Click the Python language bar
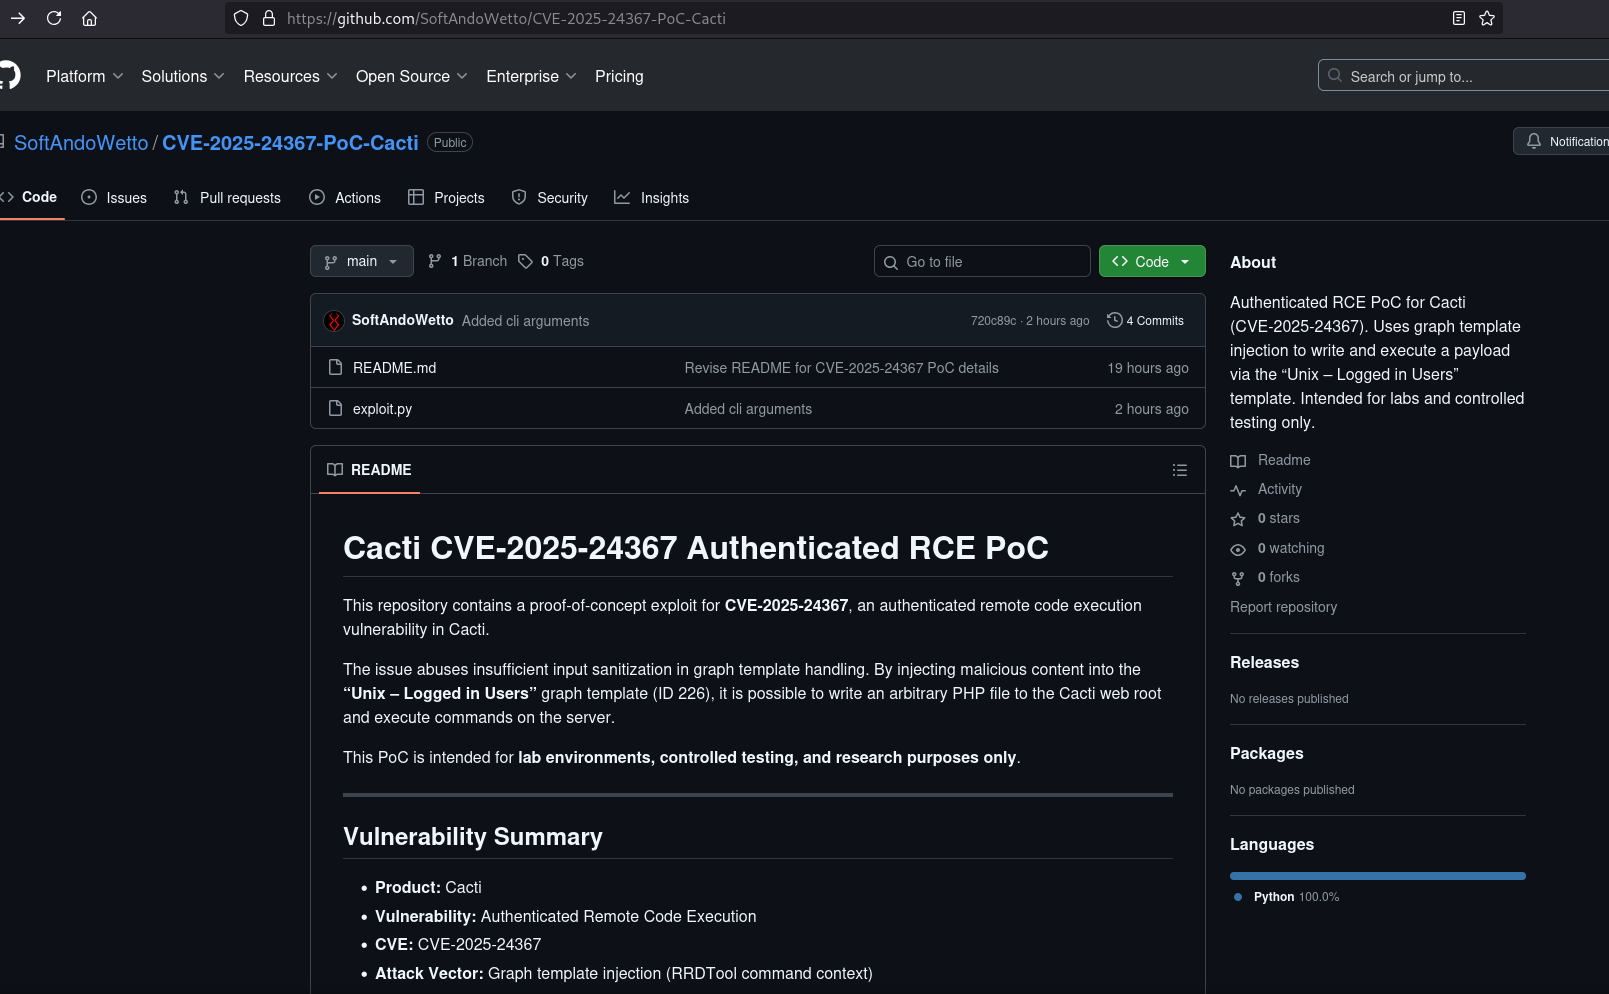Image resolution: width=1609 pixels, height=994 pixels. [1377, 876]
